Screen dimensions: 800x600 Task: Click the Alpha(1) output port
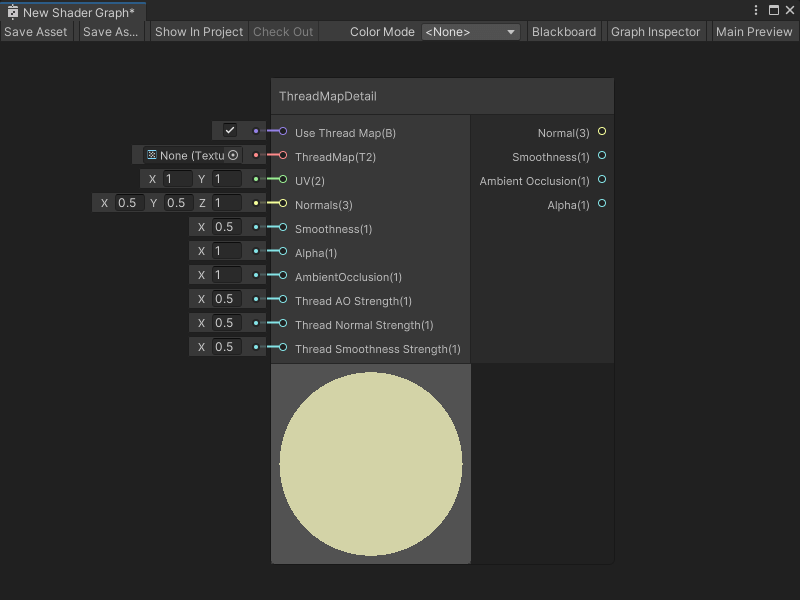[x=601, y=204]
